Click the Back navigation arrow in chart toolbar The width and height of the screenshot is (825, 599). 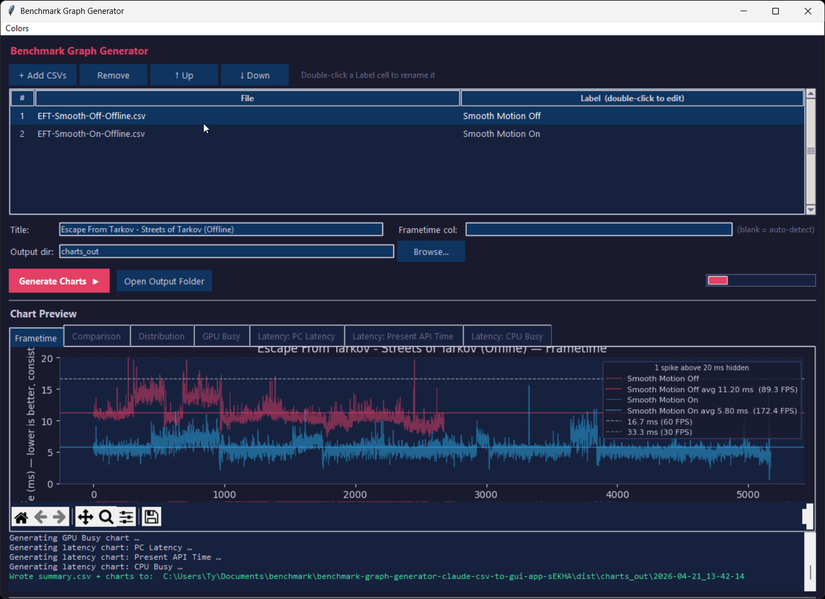[x=39, y=517]
